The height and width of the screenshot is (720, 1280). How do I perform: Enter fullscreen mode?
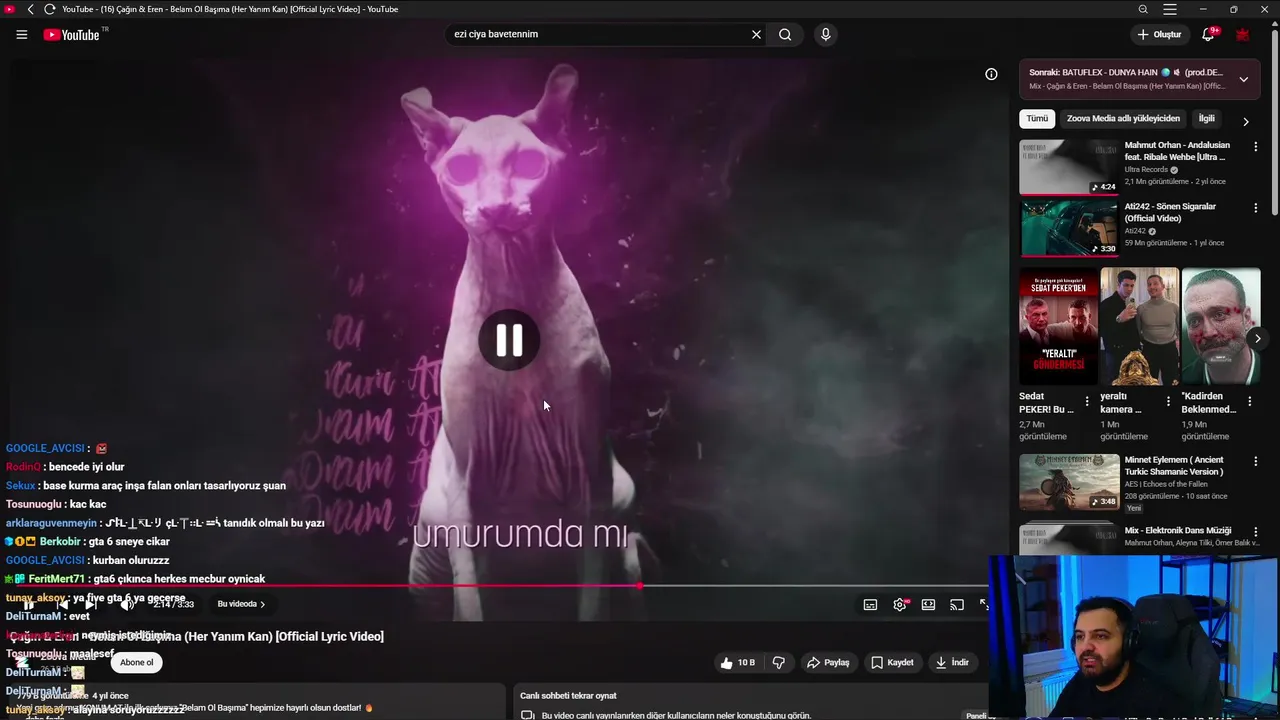984,604
